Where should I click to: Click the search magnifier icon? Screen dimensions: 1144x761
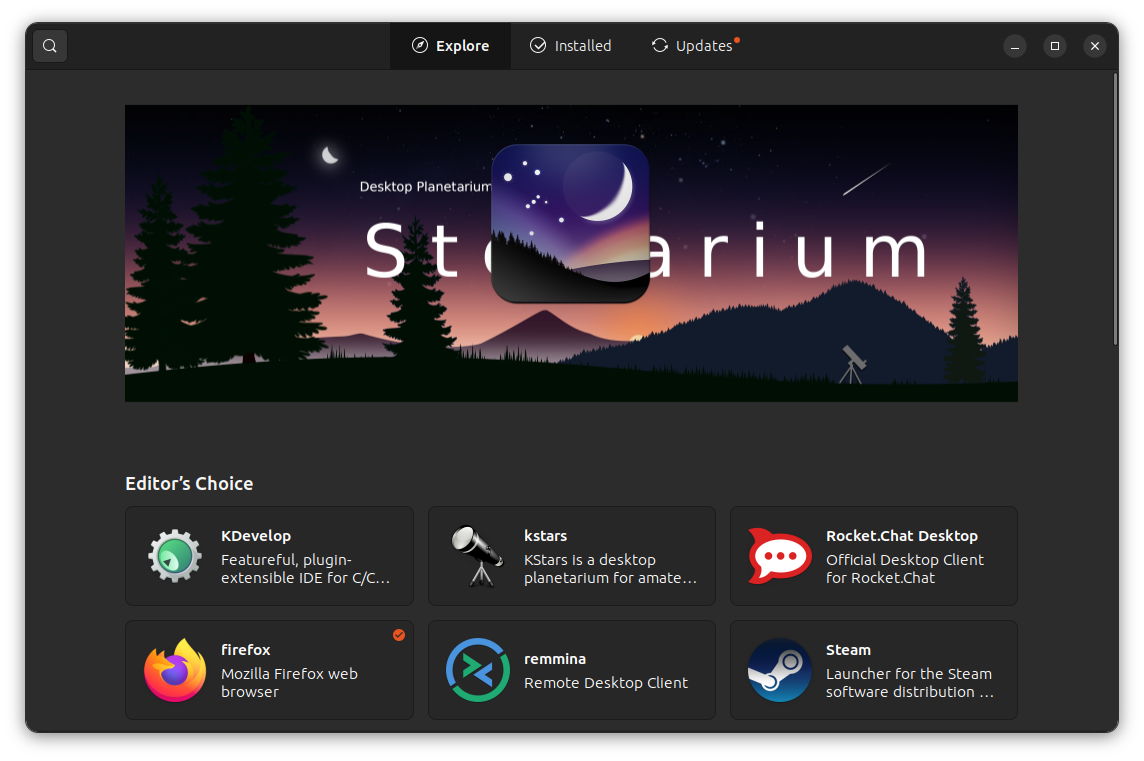(50, 46)
